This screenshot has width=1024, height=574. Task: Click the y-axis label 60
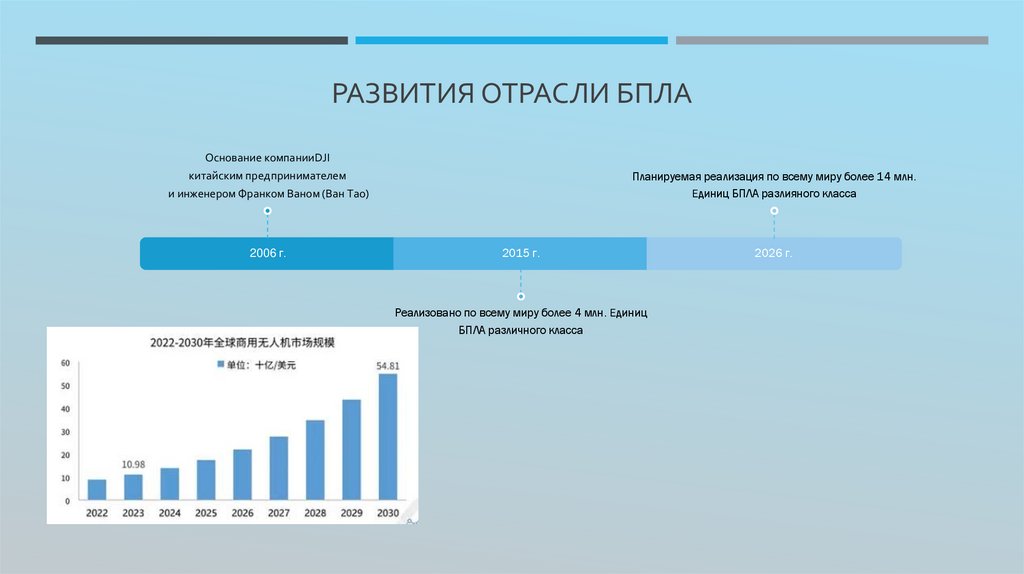65,363
